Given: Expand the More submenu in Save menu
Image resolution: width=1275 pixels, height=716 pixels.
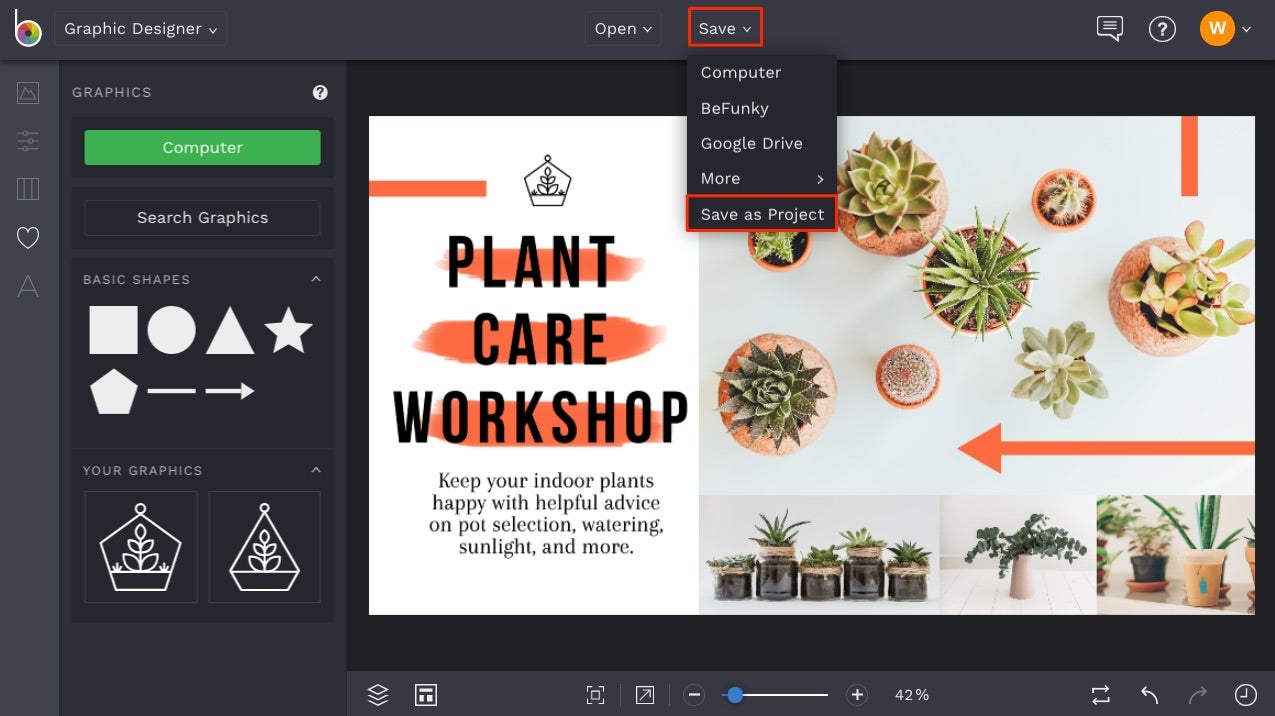Looking at the screenshot, I should [762, 178].
